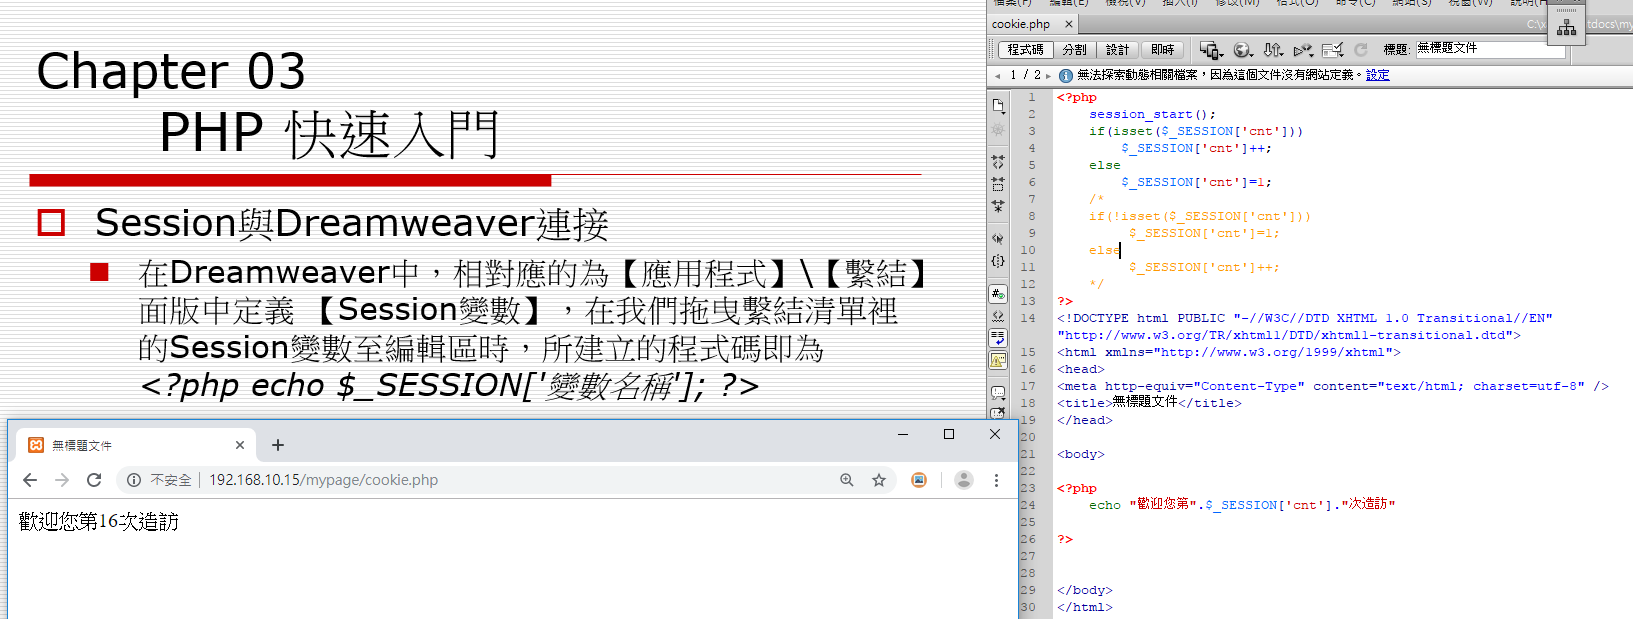
Task: Open a new Chrome tab
Action: click(x=278, y=445)
